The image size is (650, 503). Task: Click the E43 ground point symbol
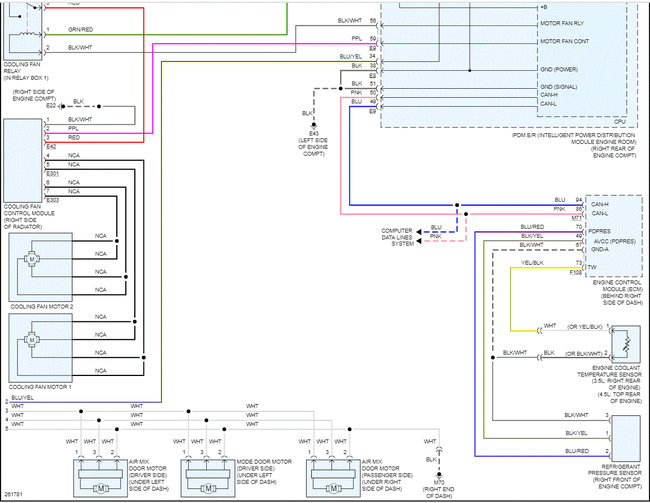314,126
